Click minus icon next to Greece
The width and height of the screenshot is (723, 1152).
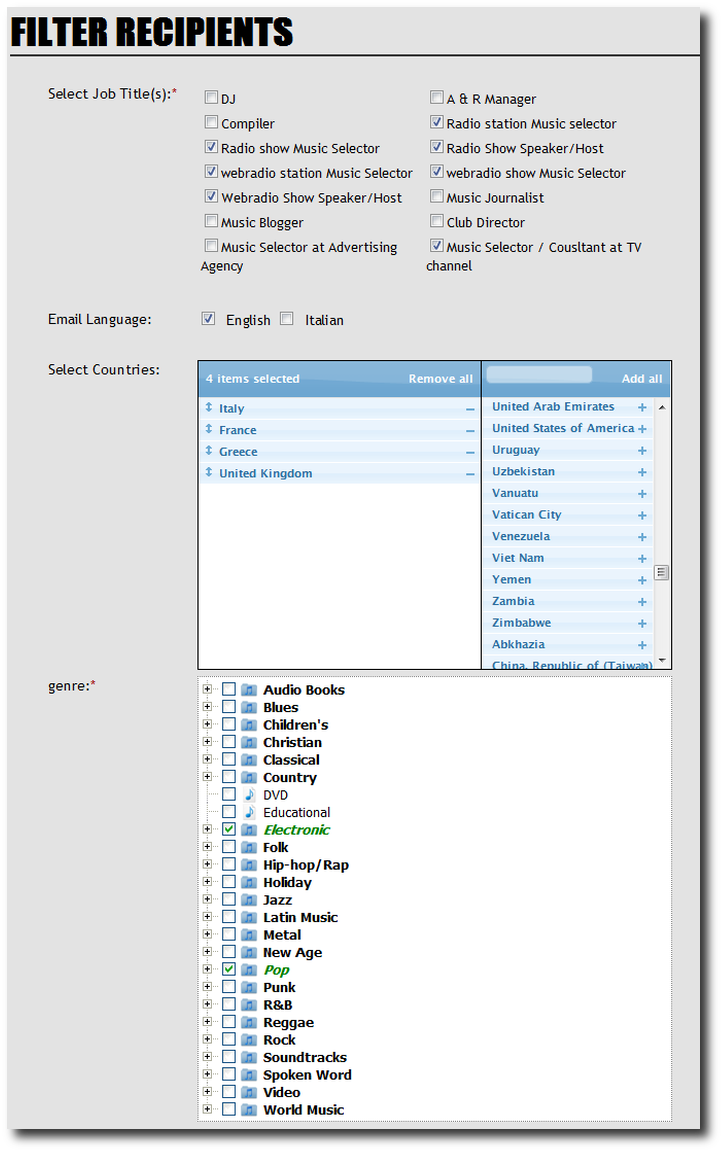coord(470,452)
